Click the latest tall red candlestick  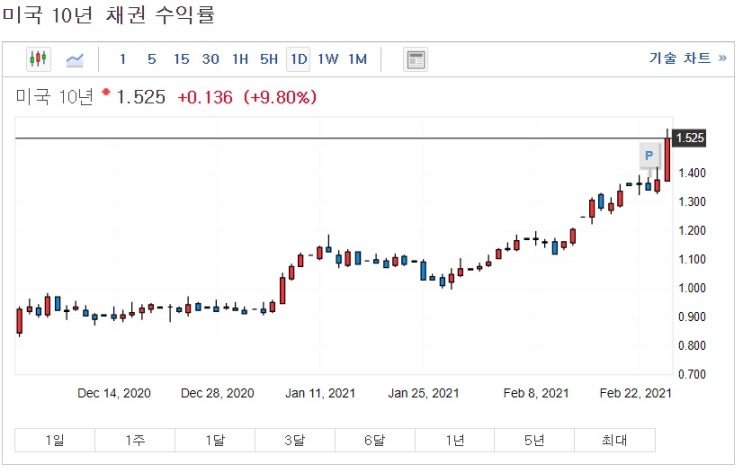click(x=668, y=159)
